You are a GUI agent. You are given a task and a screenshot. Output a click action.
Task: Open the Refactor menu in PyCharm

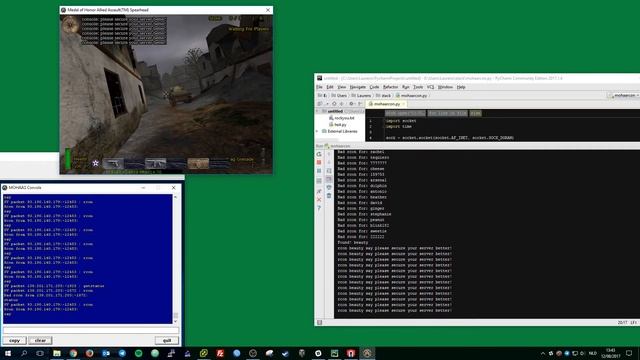390,87
